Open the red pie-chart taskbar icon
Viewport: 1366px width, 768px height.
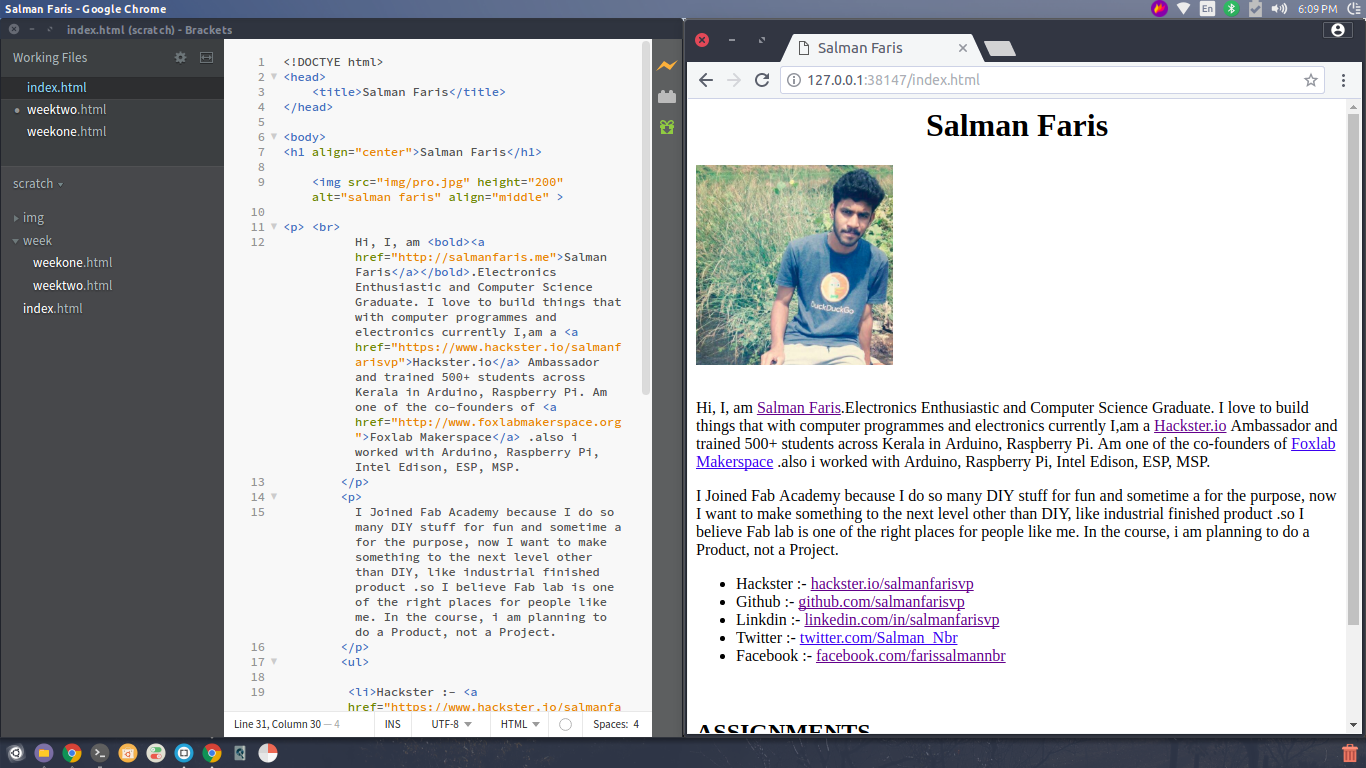(x=268, y=753)
